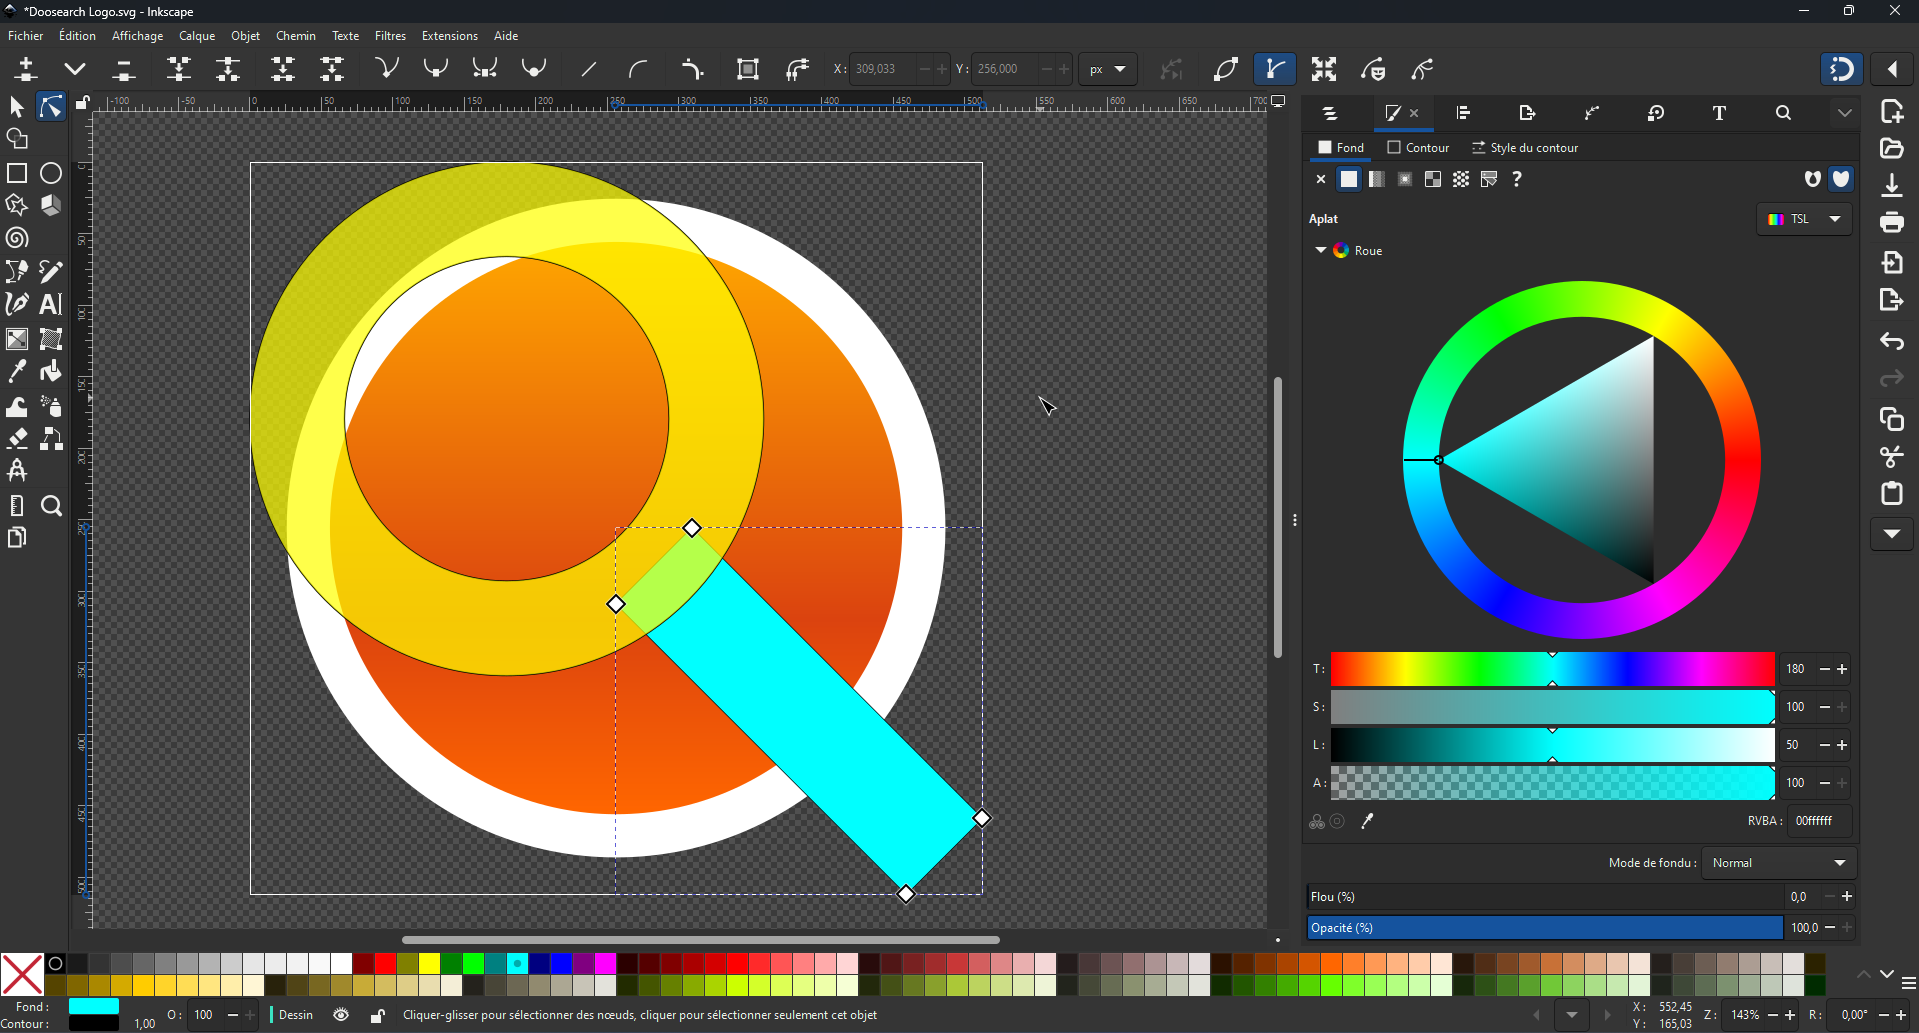This screenshot has width=1919, height=1033.
Task: Select the Spiral tool
Action: pos(17,239)
